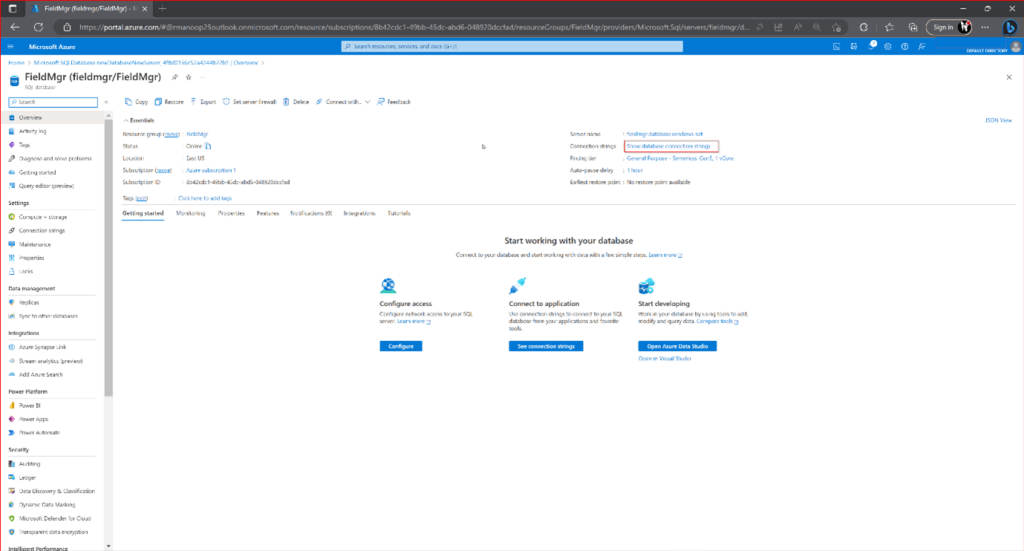The image size is (1024, 551).
Task: Open the Azure portal hamburger menu
Action: click(x=10, y=47)
